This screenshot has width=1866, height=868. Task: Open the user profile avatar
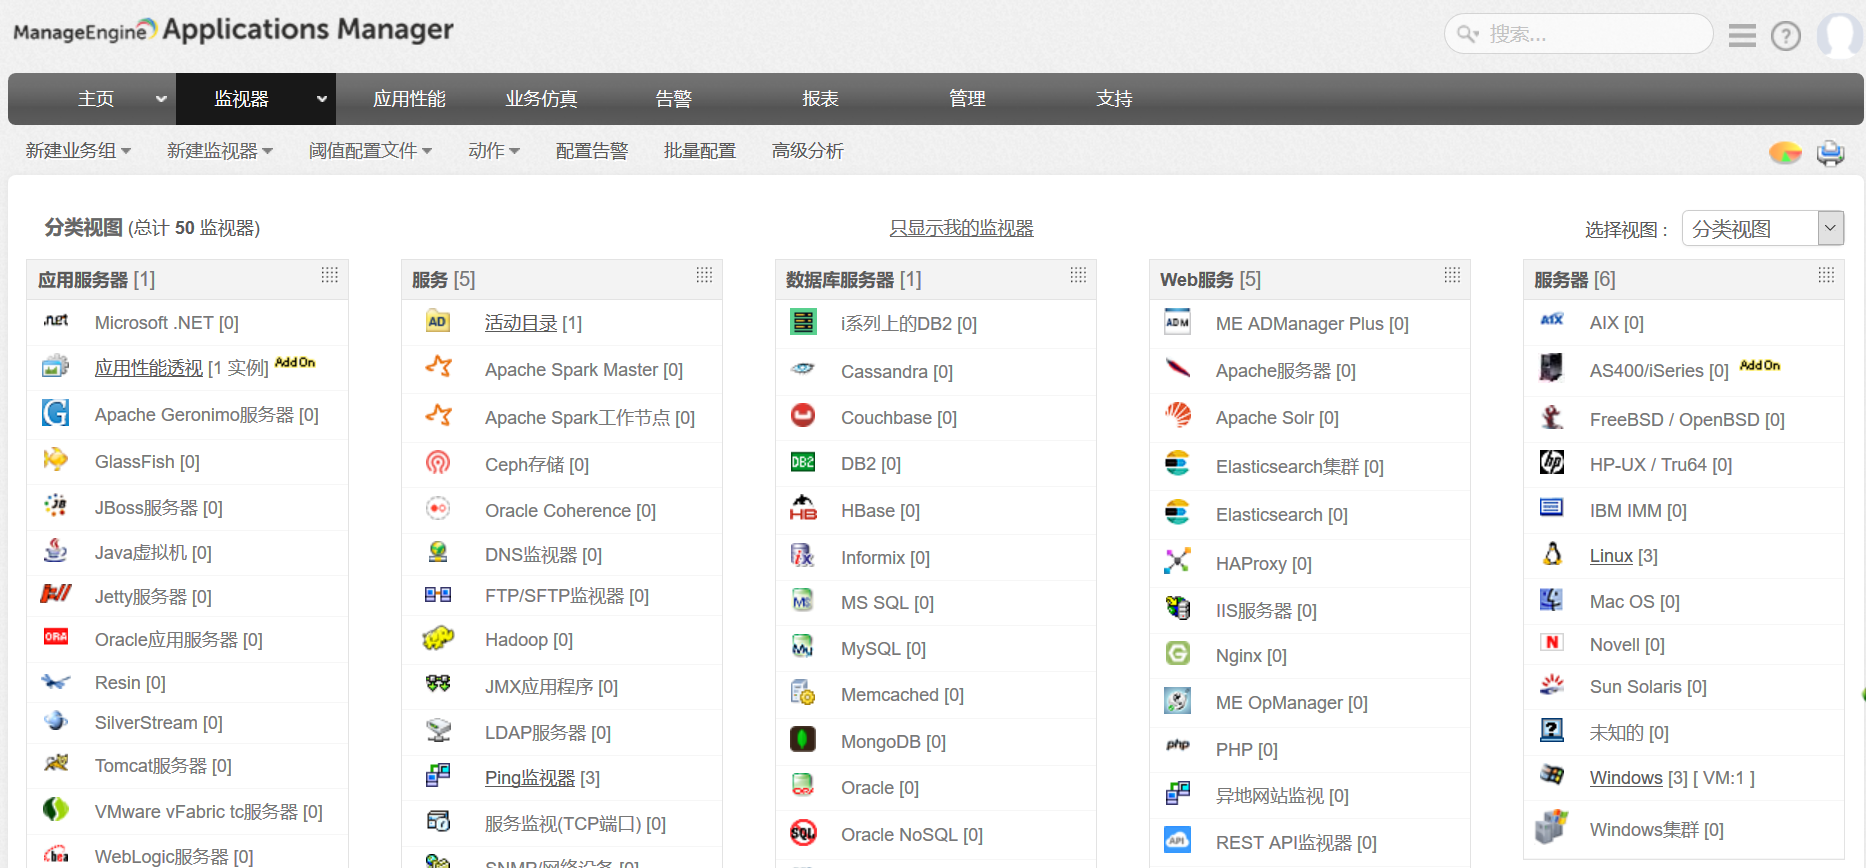coord(1841,36)
